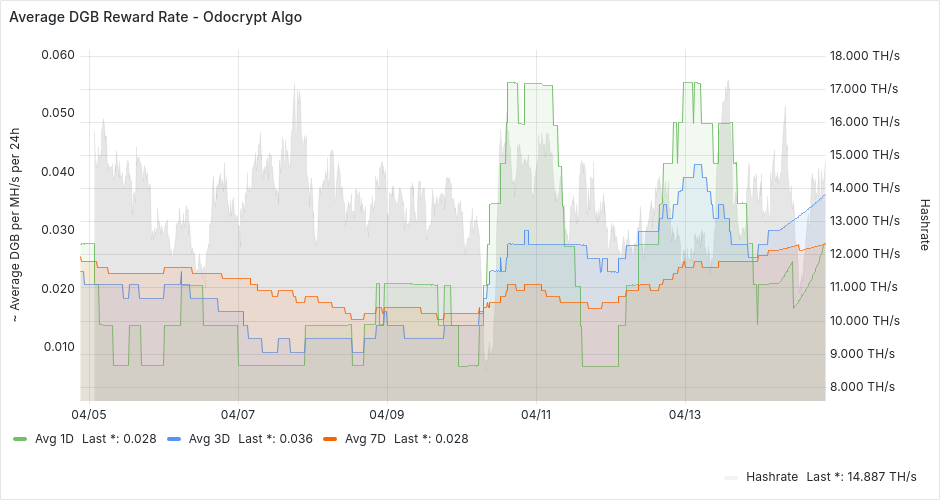
Task: Click the orange Avg 7D legend color swatch
Action: pyautogui.click(x=329, y=439)
